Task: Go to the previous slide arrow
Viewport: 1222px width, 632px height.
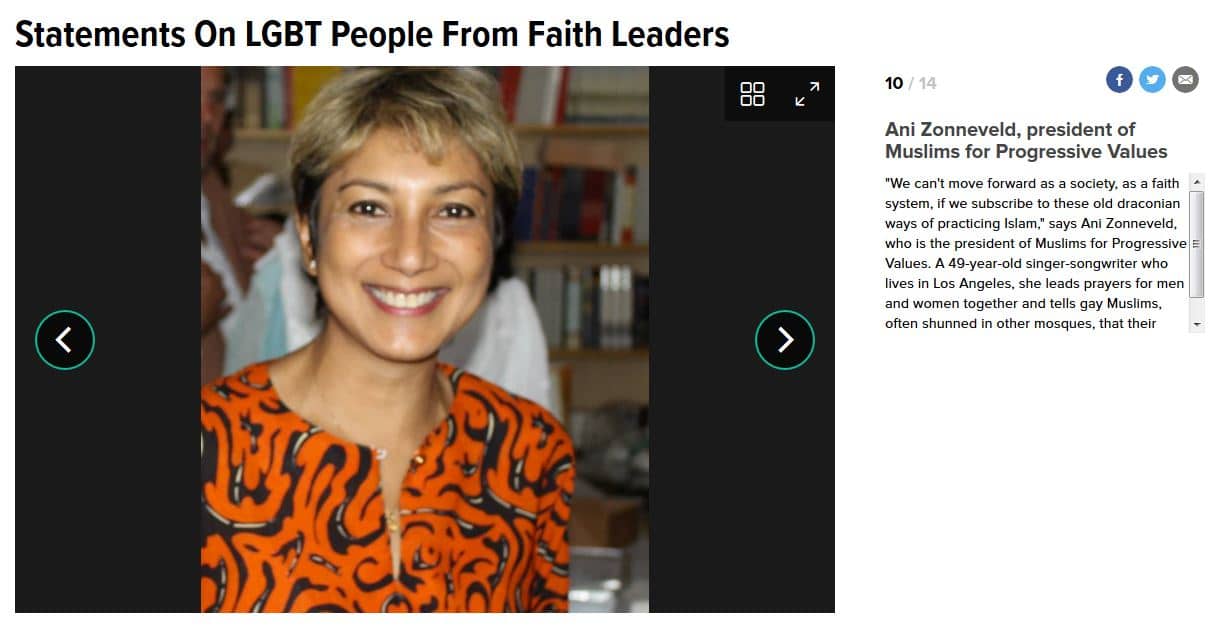Action: click(65, 340)
